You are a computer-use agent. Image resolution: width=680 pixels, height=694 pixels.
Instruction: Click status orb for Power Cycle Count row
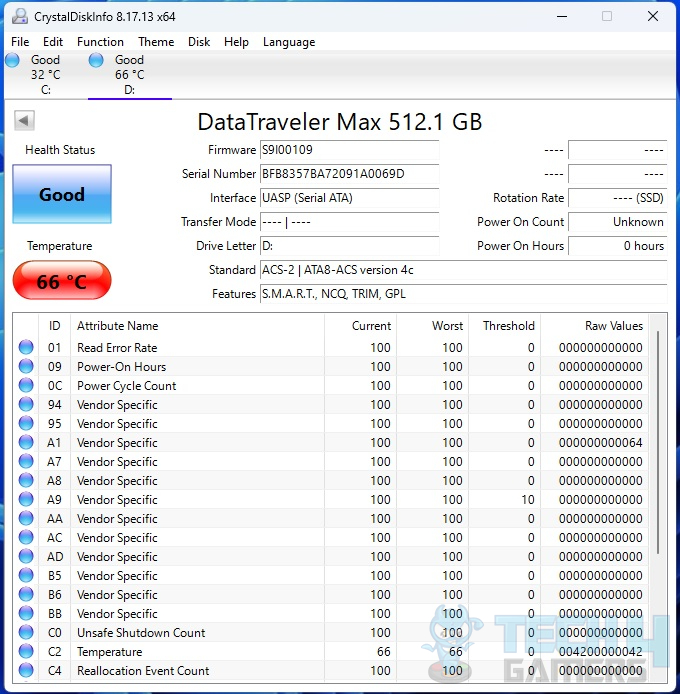point(26,385)
